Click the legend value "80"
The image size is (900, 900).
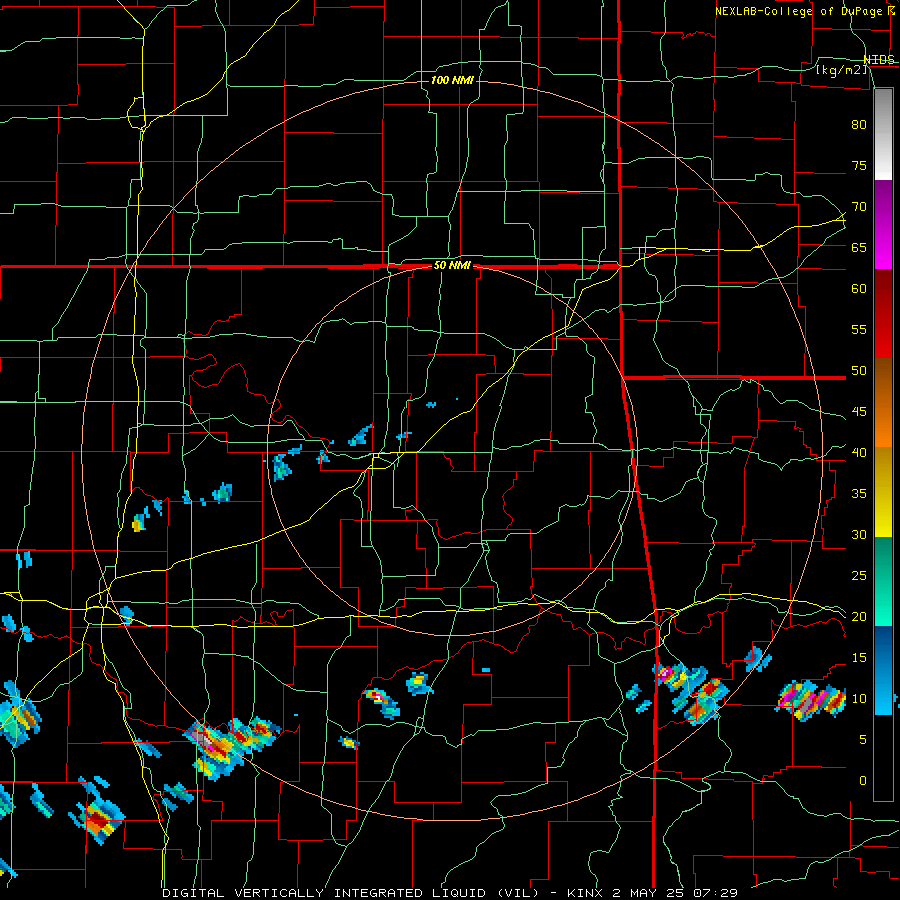859,125
